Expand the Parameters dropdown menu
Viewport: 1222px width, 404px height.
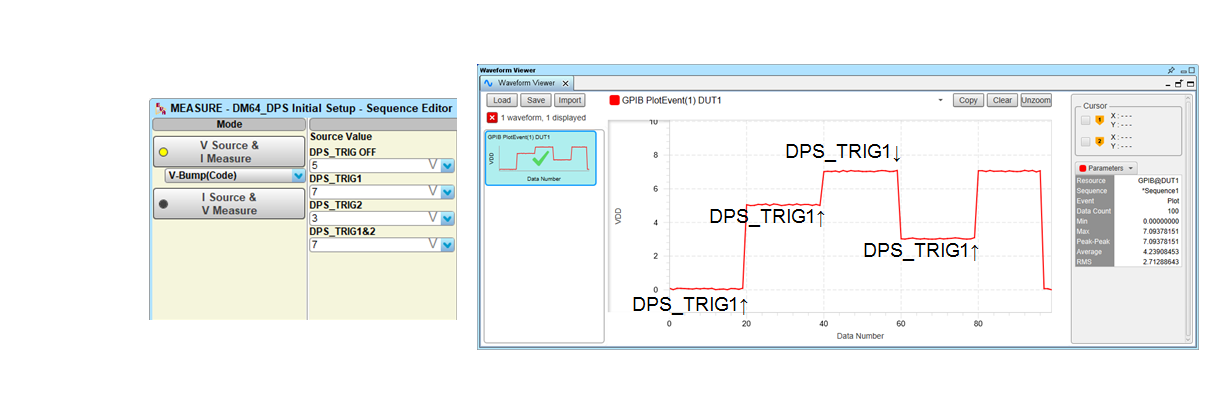1105,168
